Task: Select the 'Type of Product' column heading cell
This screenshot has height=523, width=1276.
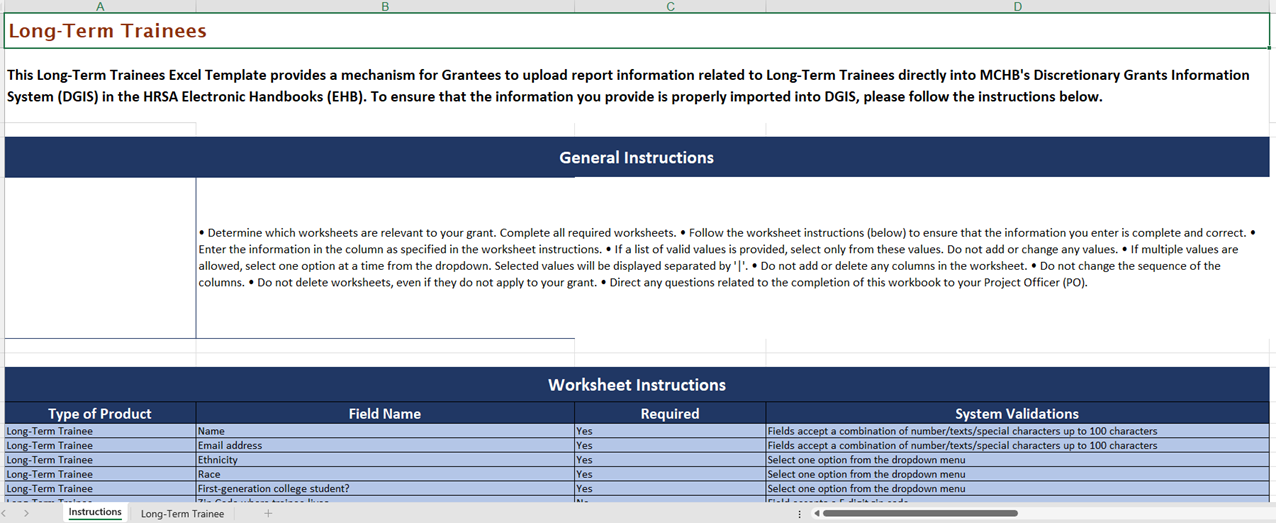Action: [x=100, y=413]
